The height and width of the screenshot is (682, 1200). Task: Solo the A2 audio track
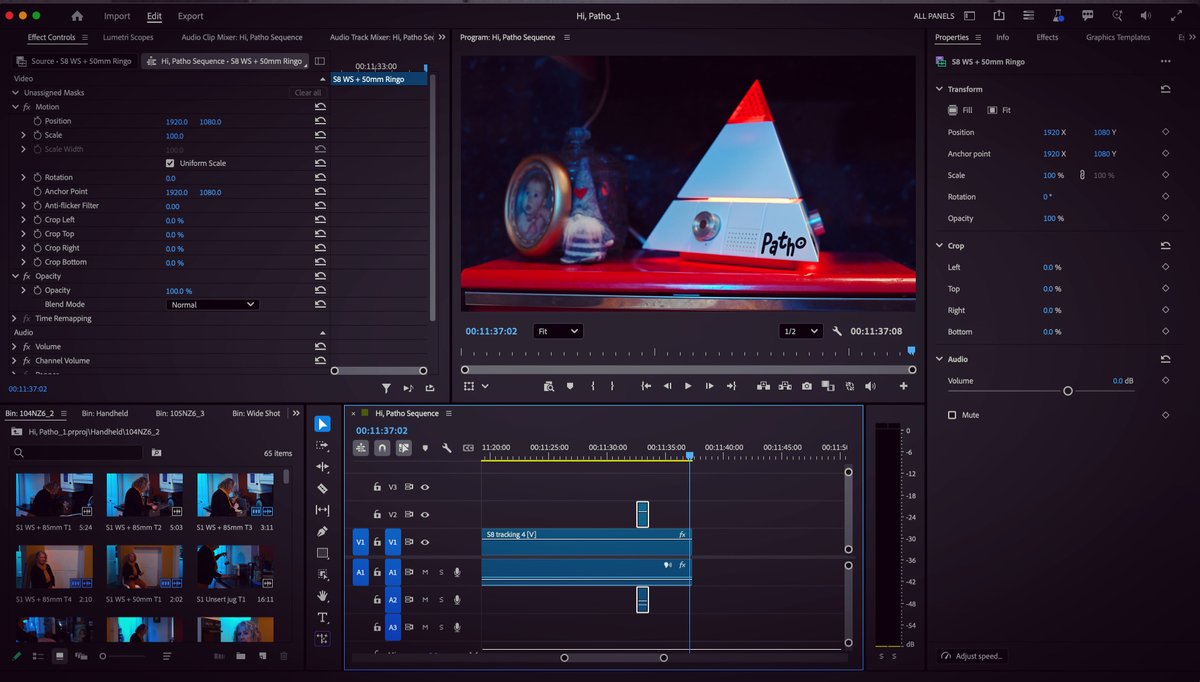click(441, 600)
